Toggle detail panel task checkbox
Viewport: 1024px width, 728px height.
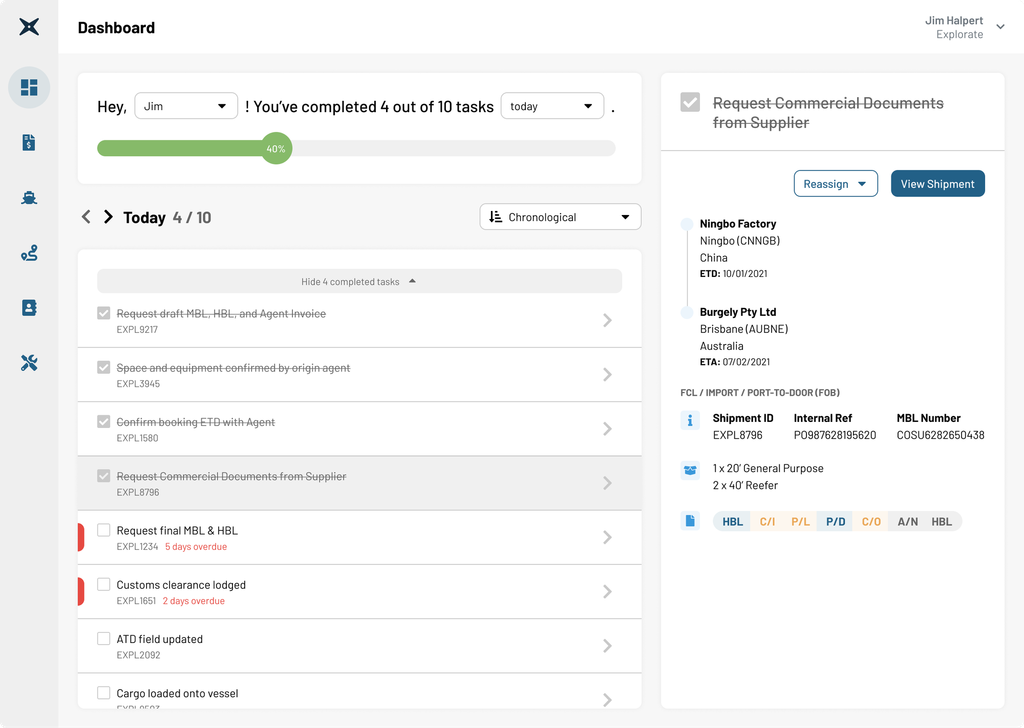(x=690, y=102)
